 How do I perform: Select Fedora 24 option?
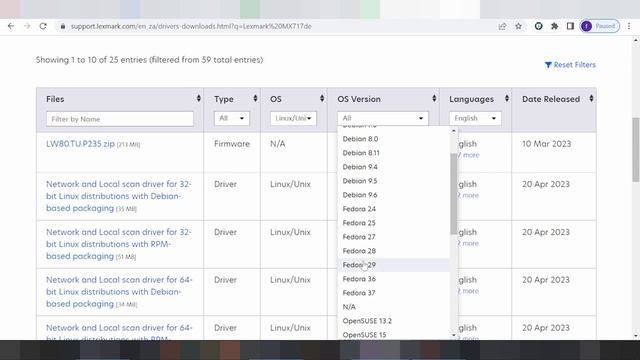pyautogui.click(x=393, y=209)
